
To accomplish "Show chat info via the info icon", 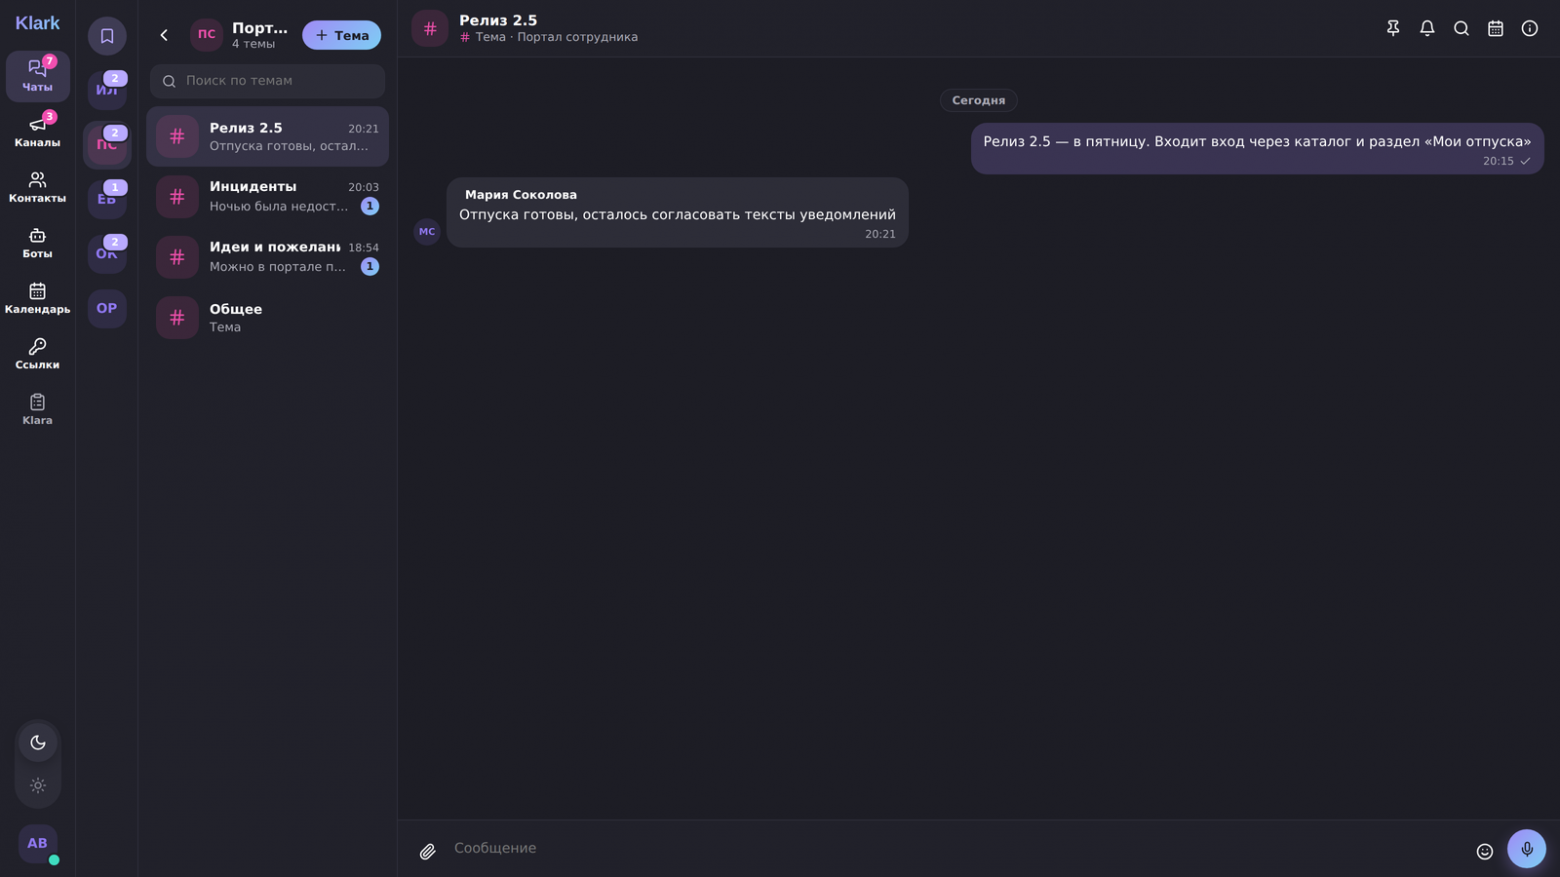I will 1529,28.
